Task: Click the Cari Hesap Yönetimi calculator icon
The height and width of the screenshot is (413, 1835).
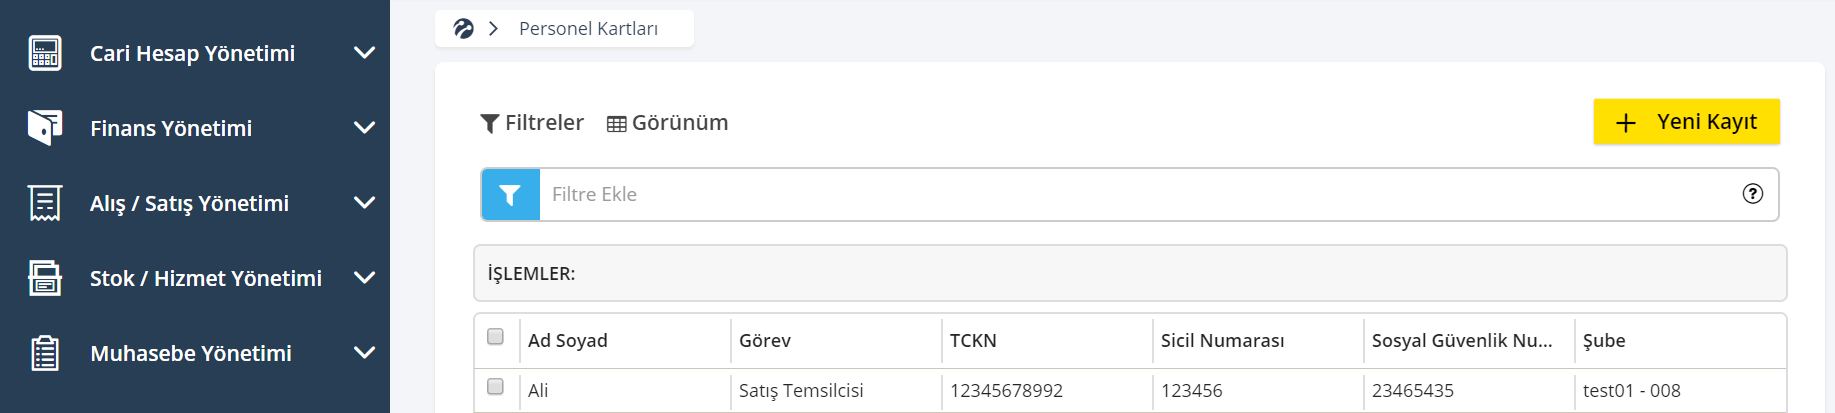Action: point(45,53)
